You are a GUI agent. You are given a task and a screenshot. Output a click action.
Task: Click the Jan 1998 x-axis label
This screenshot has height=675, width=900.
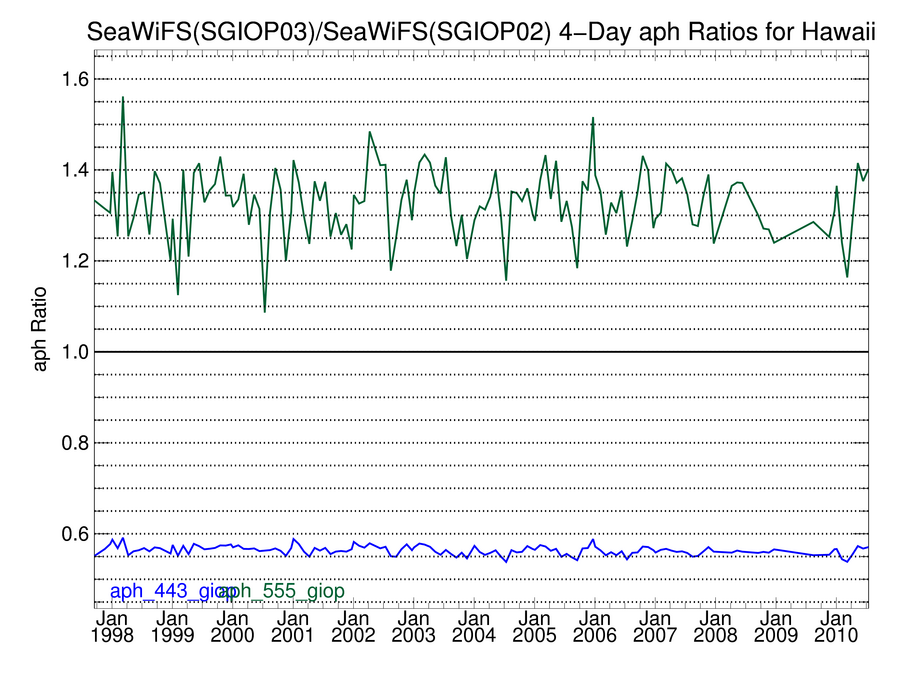point(112,627)
